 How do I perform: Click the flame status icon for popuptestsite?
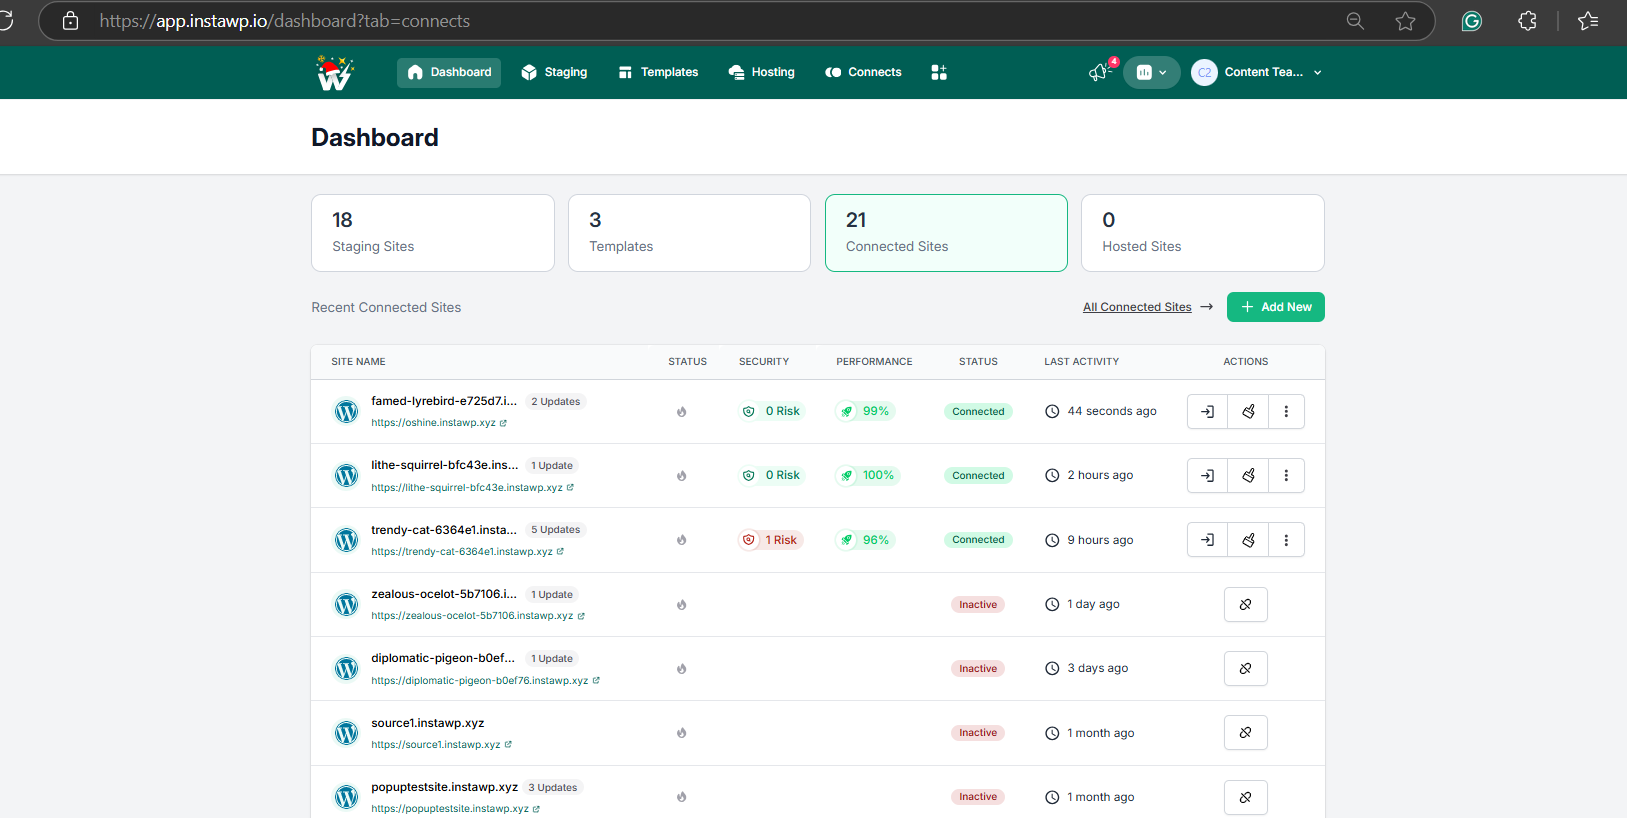682,797
